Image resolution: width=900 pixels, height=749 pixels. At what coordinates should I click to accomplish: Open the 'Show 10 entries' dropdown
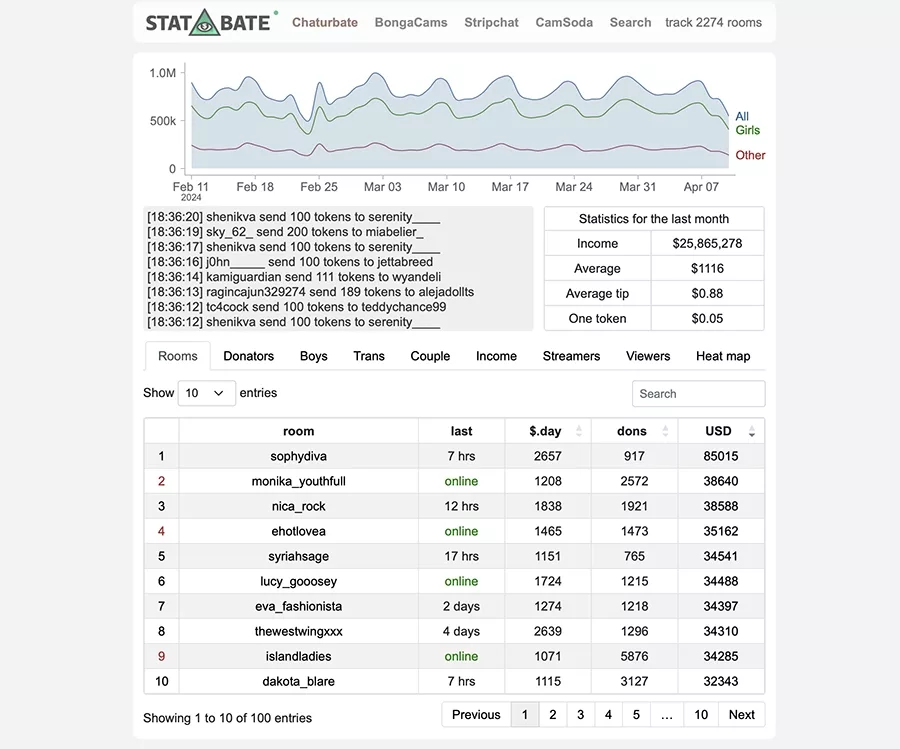206,393
